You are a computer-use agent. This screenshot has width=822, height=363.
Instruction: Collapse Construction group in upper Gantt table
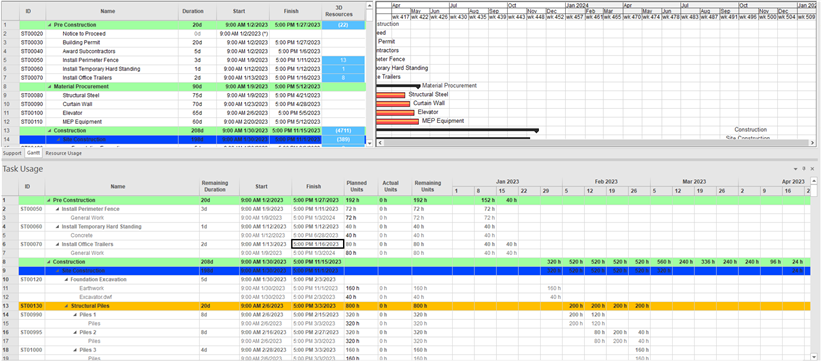point(49,131)
